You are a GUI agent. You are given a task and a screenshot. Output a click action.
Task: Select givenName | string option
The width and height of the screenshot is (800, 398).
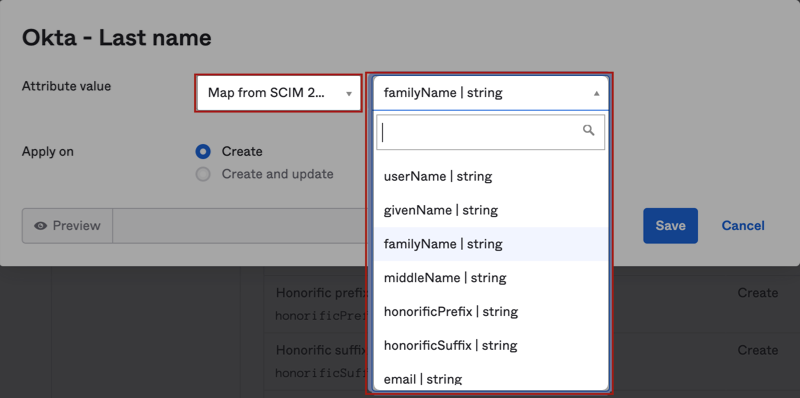(x=490, y=210)
